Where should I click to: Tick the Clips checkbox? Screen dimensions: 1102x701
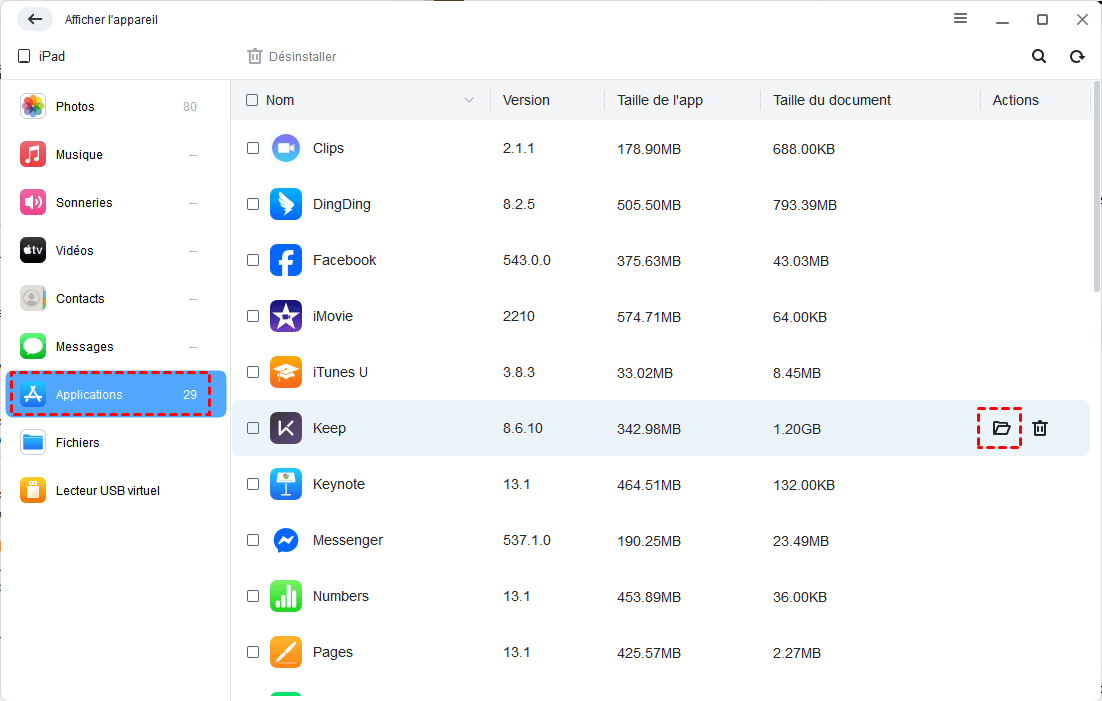point(253,148)
